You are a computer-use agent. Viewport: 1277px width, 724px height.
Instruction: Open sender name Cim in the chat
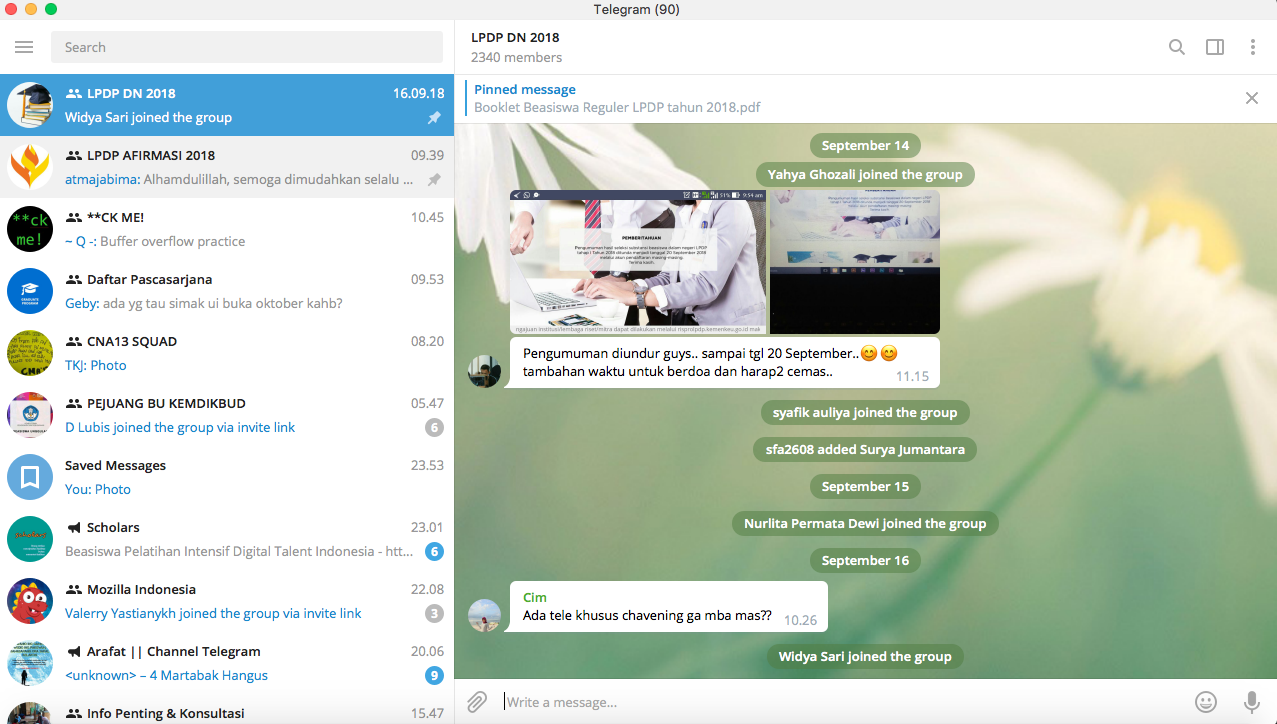click(535, 597)
